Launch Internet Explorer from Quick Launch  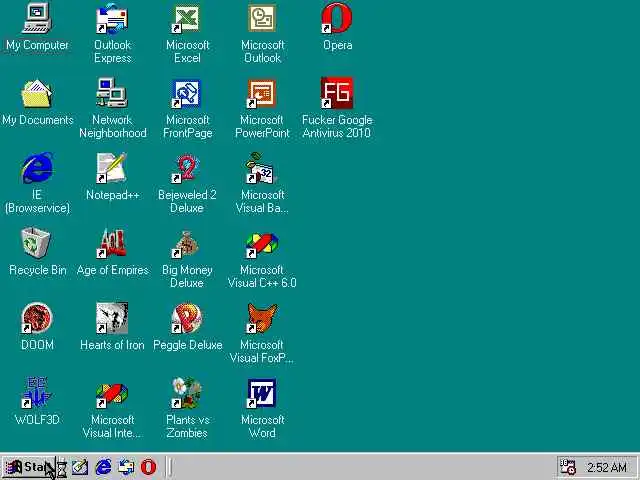103,467
